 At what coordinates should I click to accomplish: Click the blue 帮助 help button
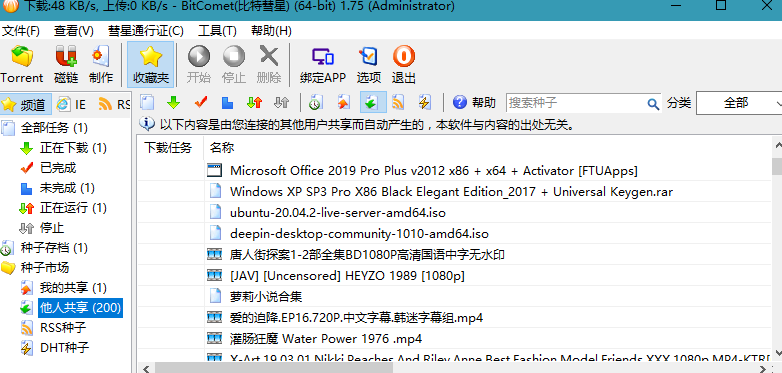pyautogui.click(x=474, y=103)
